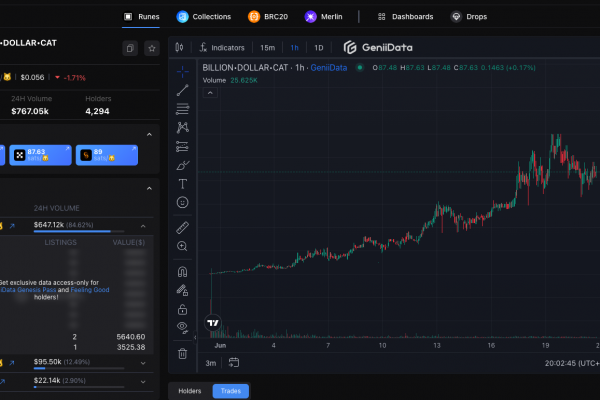Image resolution: width=600 pixels, height=400 pixels.
Task: Select the text annotation tool
Action: 183,184
